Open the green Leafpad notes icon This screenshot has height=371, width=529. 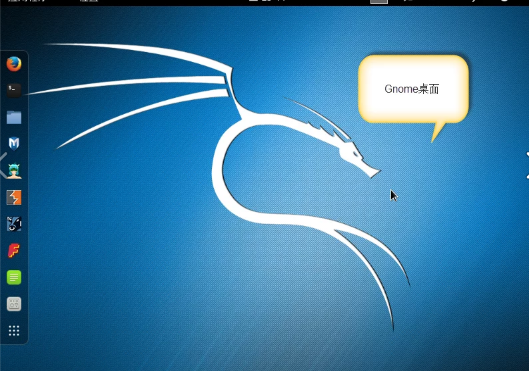coord(14,278)
